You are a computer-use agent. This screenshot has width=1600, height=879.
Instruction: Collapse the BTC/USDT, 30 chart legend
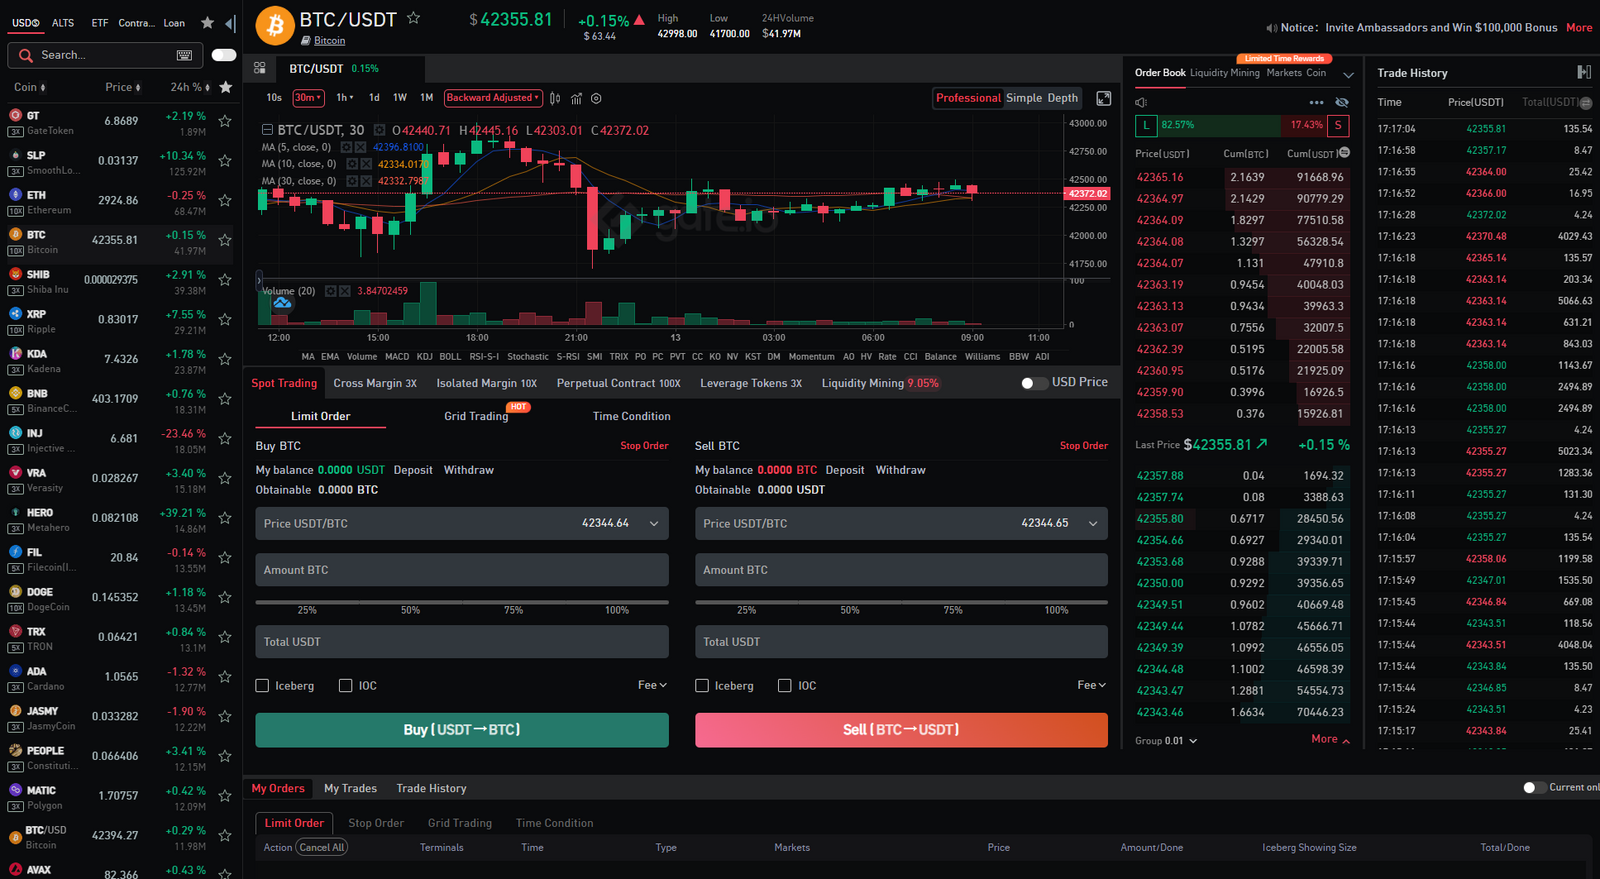tap(267, 130)
